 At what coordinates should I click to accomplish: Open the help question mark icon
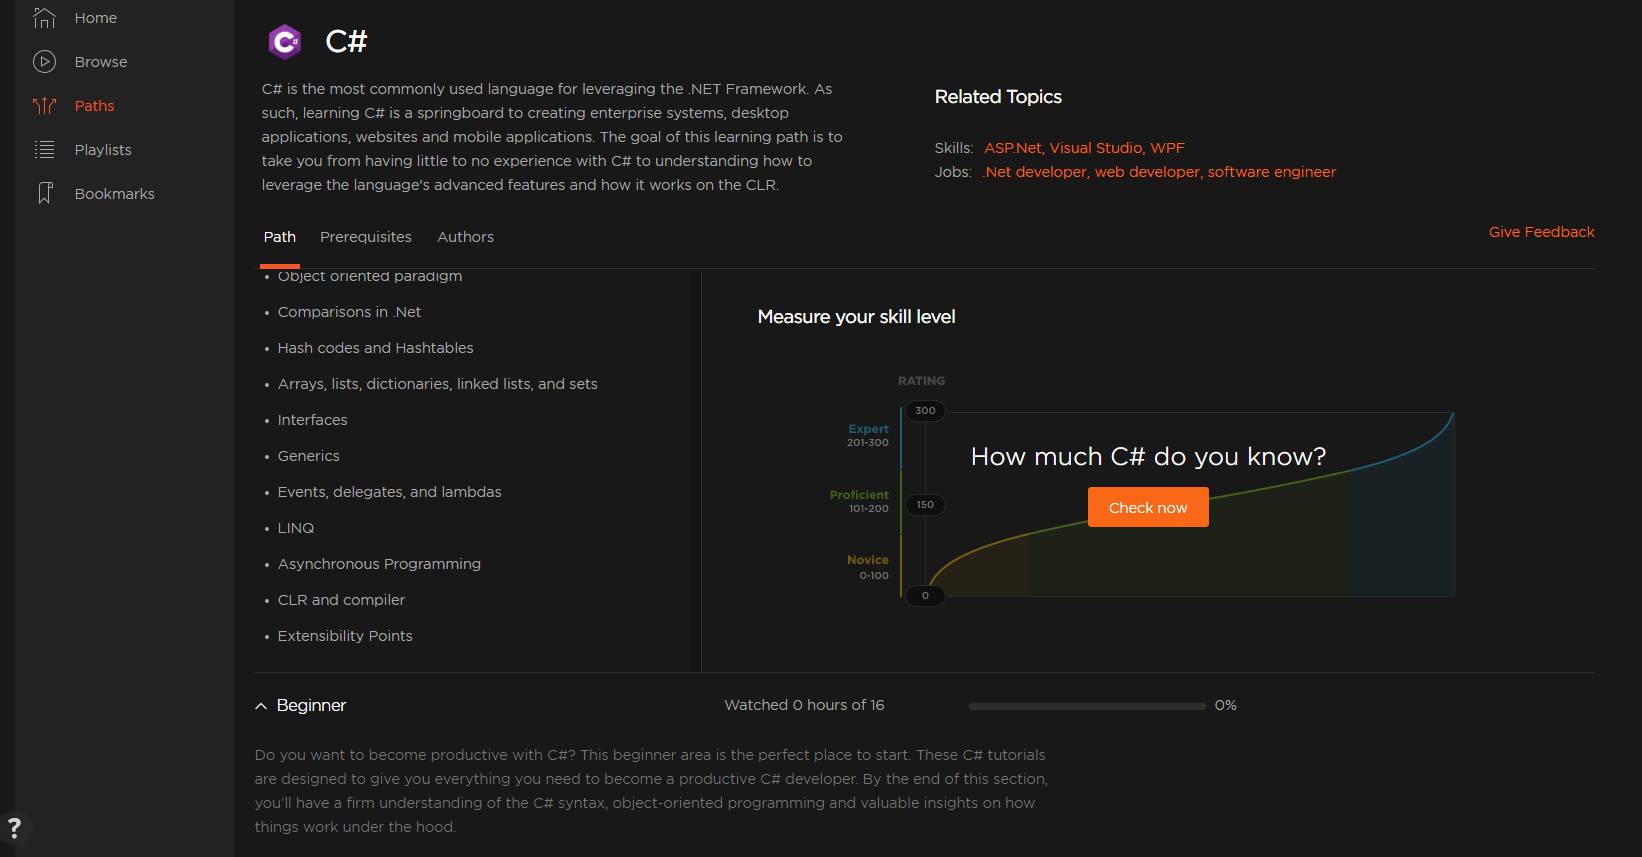tap(14, 828)
